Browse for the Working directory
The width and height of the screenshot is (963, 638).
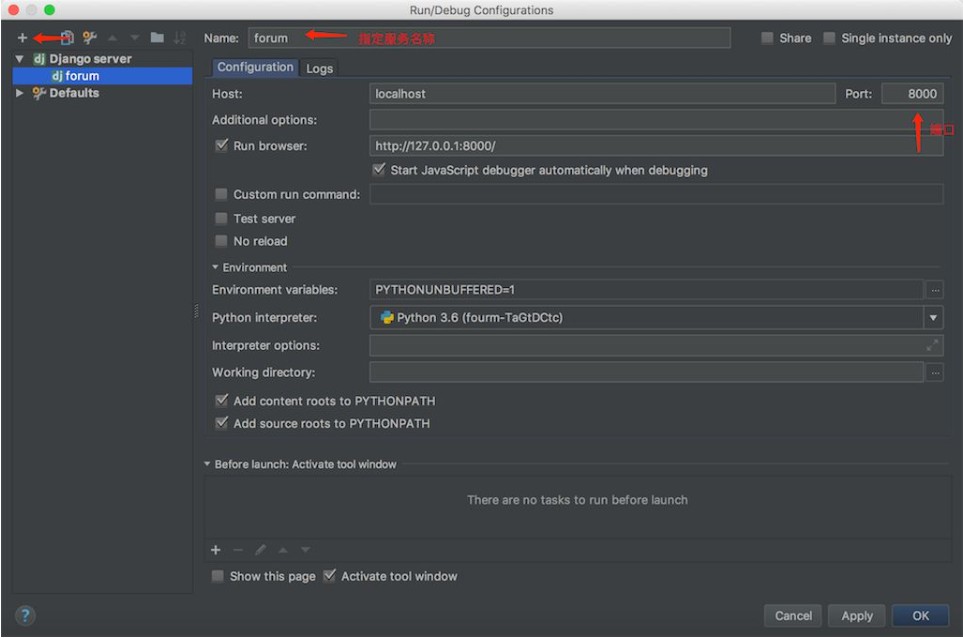(934, 372)
